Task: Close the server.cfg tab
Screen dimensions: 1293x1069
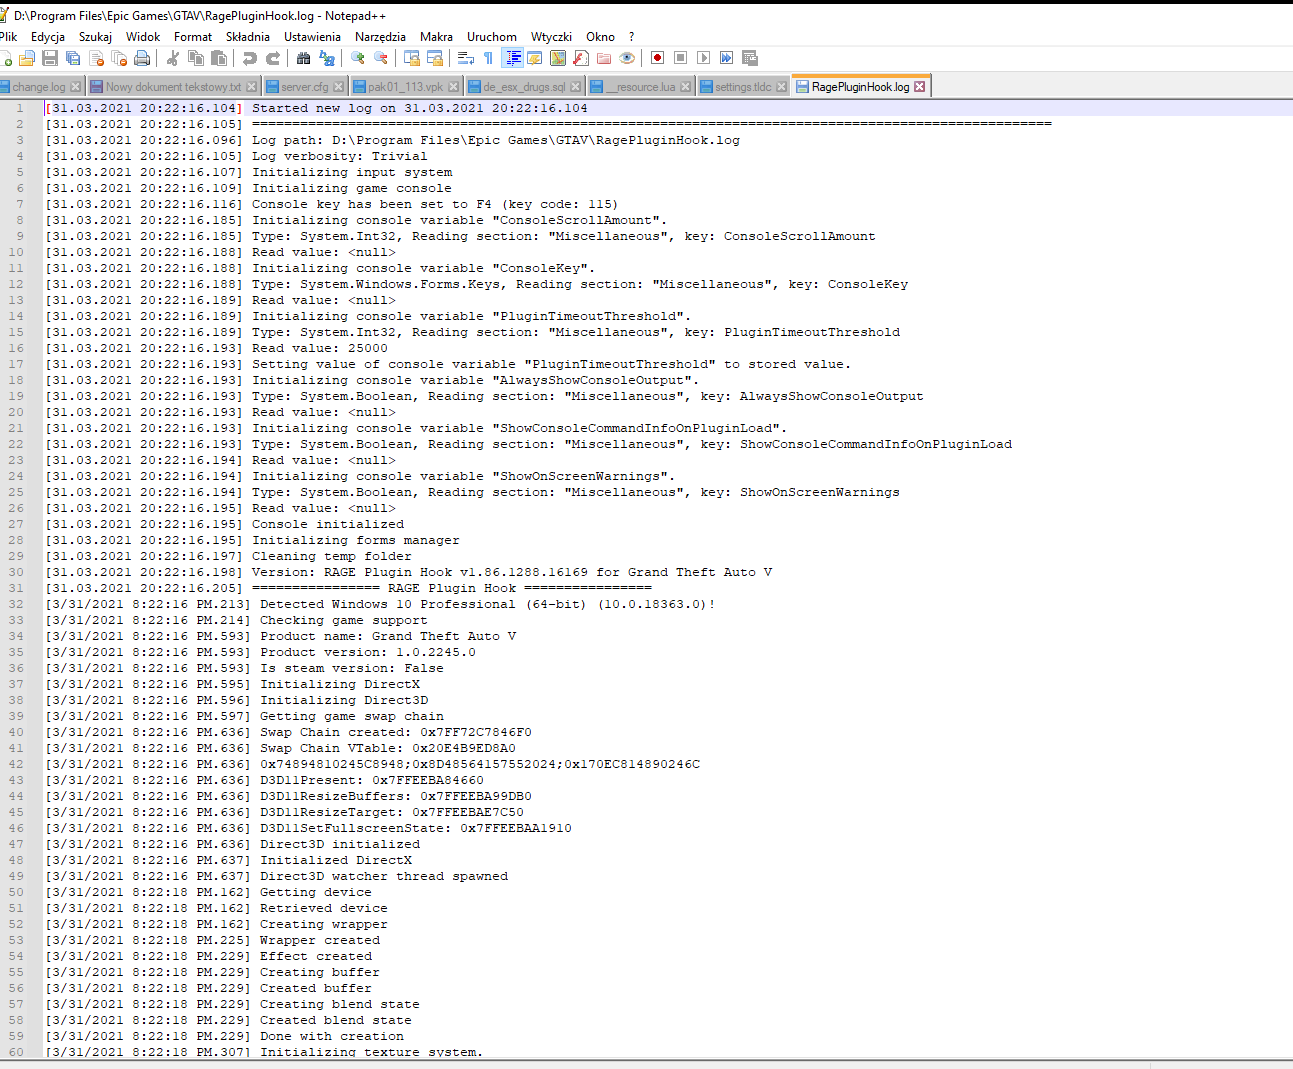Action: point(339,87)
